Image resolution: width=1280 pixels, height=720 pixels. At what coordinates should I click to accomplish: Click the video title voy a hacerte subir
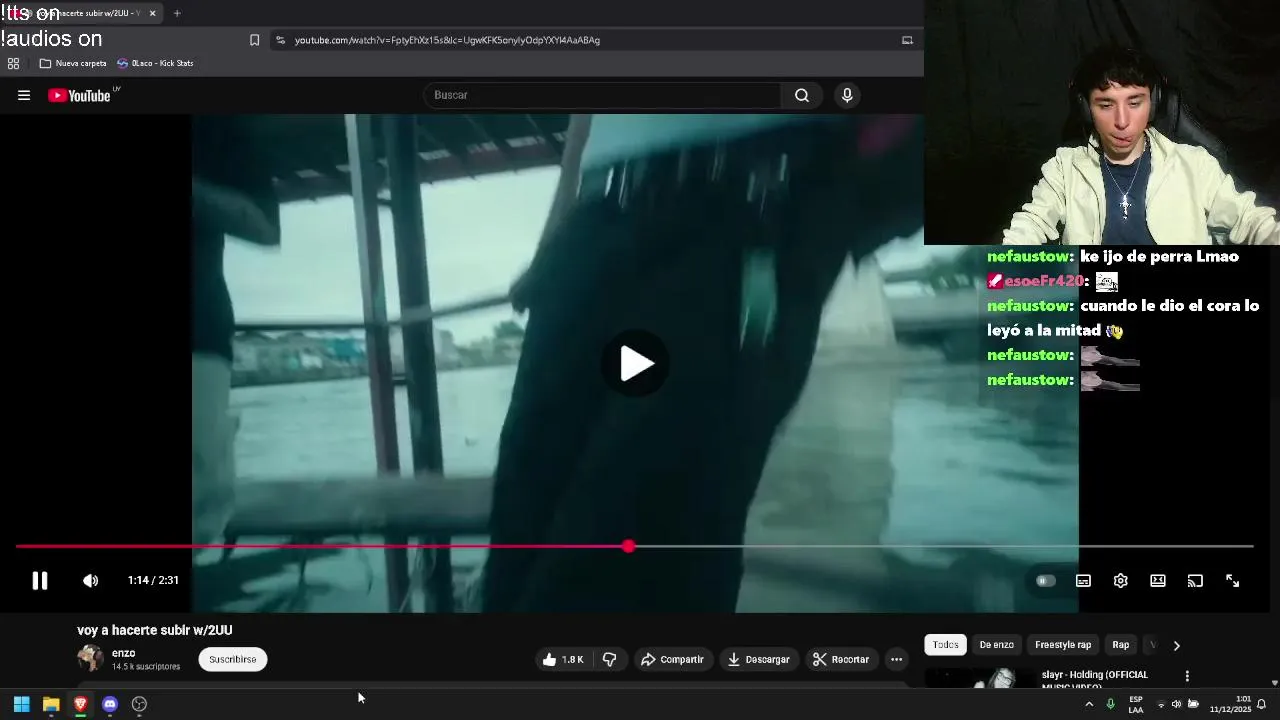point(155,630)
